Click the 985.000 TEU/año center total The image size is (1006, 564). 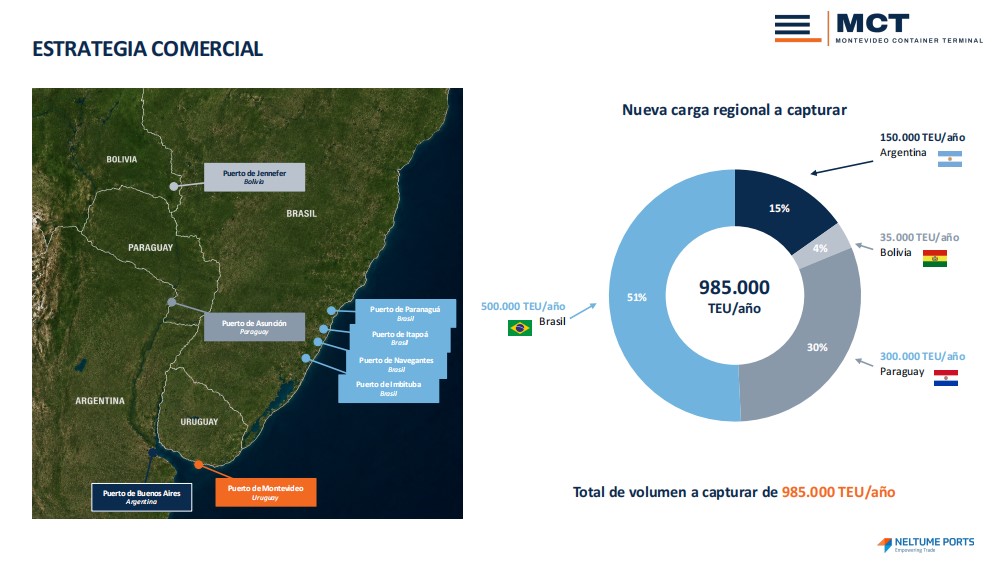734,296
